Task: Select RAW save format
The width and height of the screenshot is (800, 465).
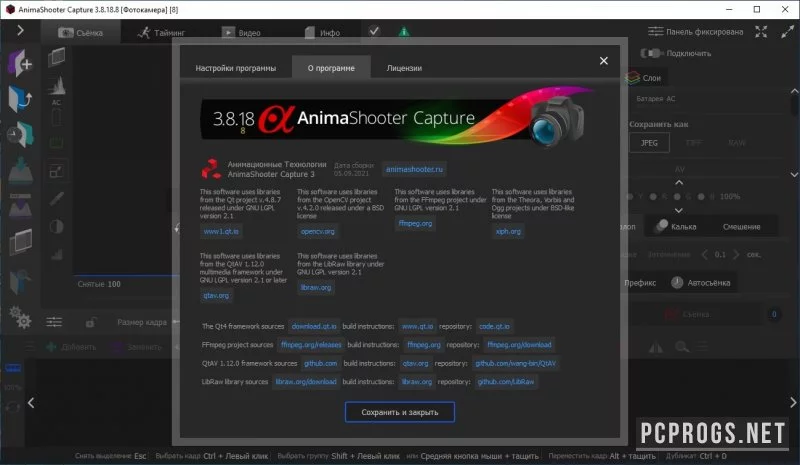Action: coord(737,143)
